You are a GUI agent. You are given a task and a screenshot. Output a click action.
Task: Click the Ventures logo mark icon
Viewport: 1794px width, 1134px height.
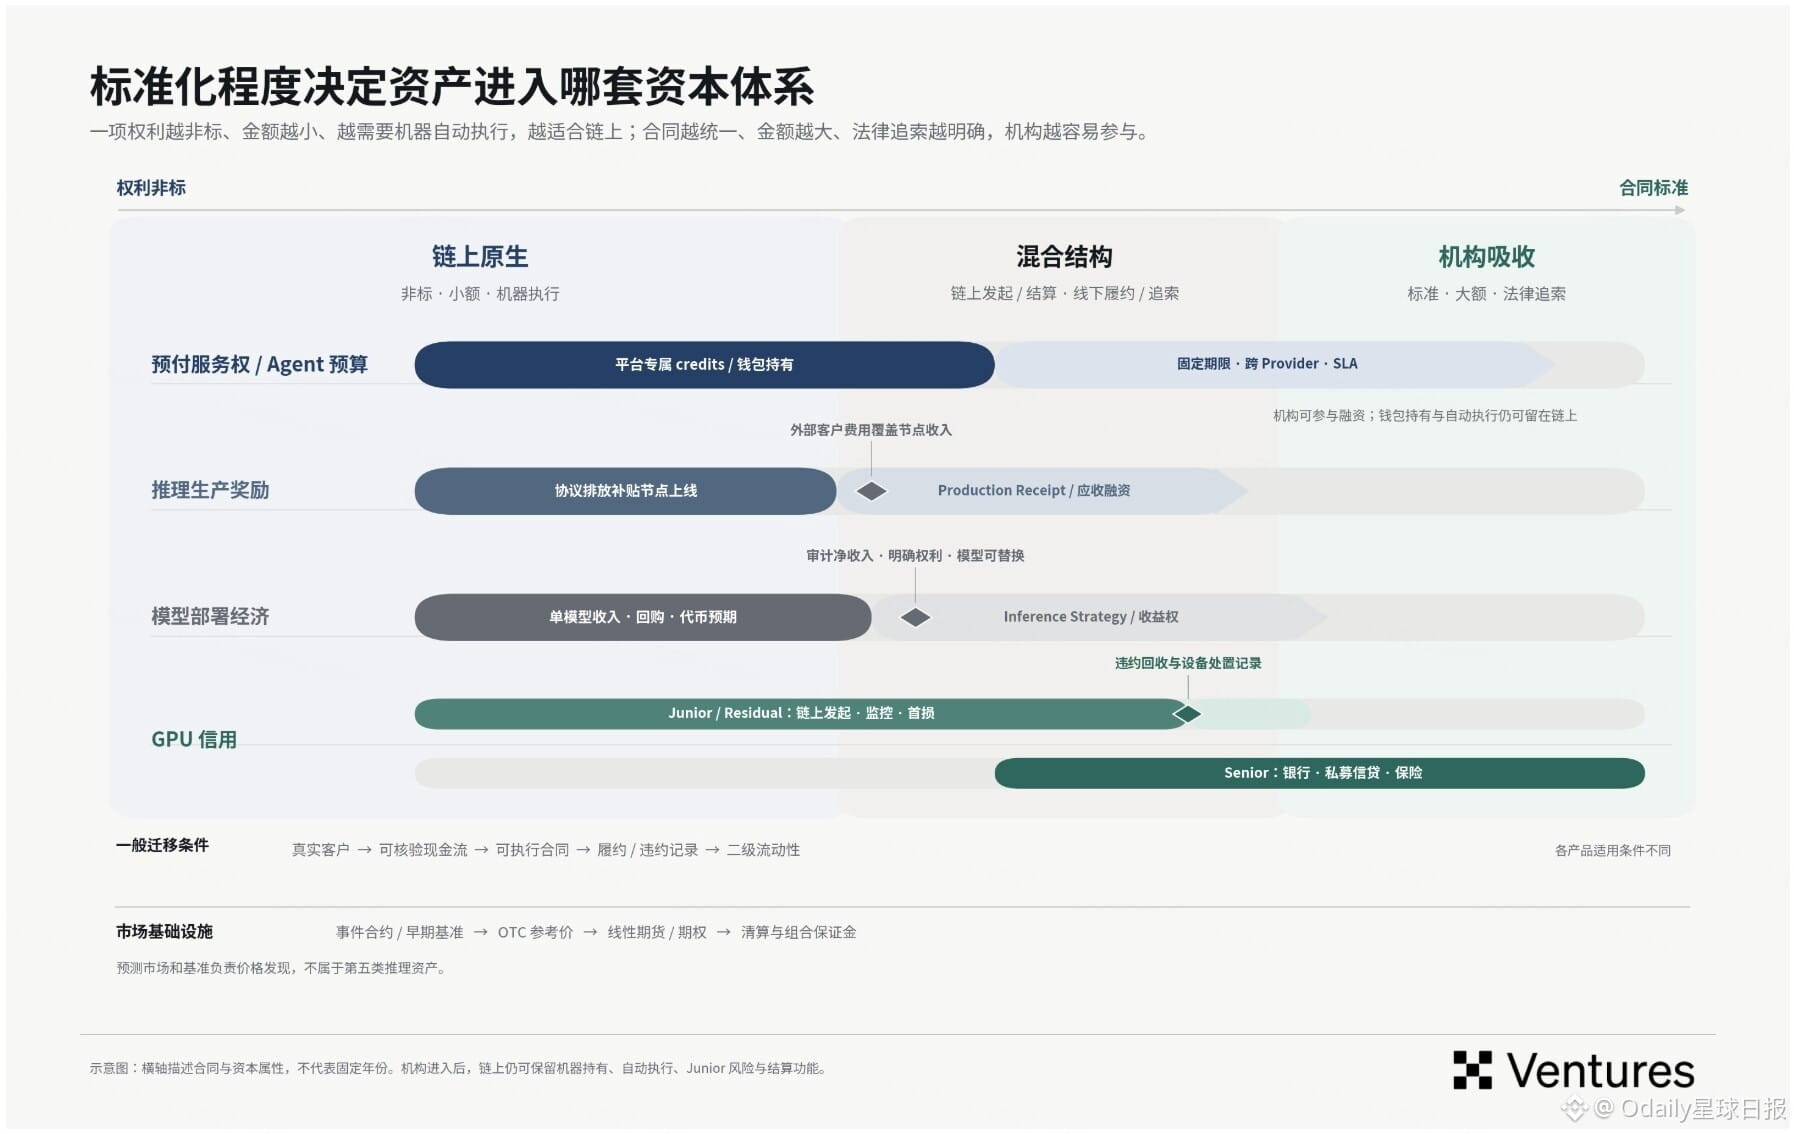pos(1472,1070)
